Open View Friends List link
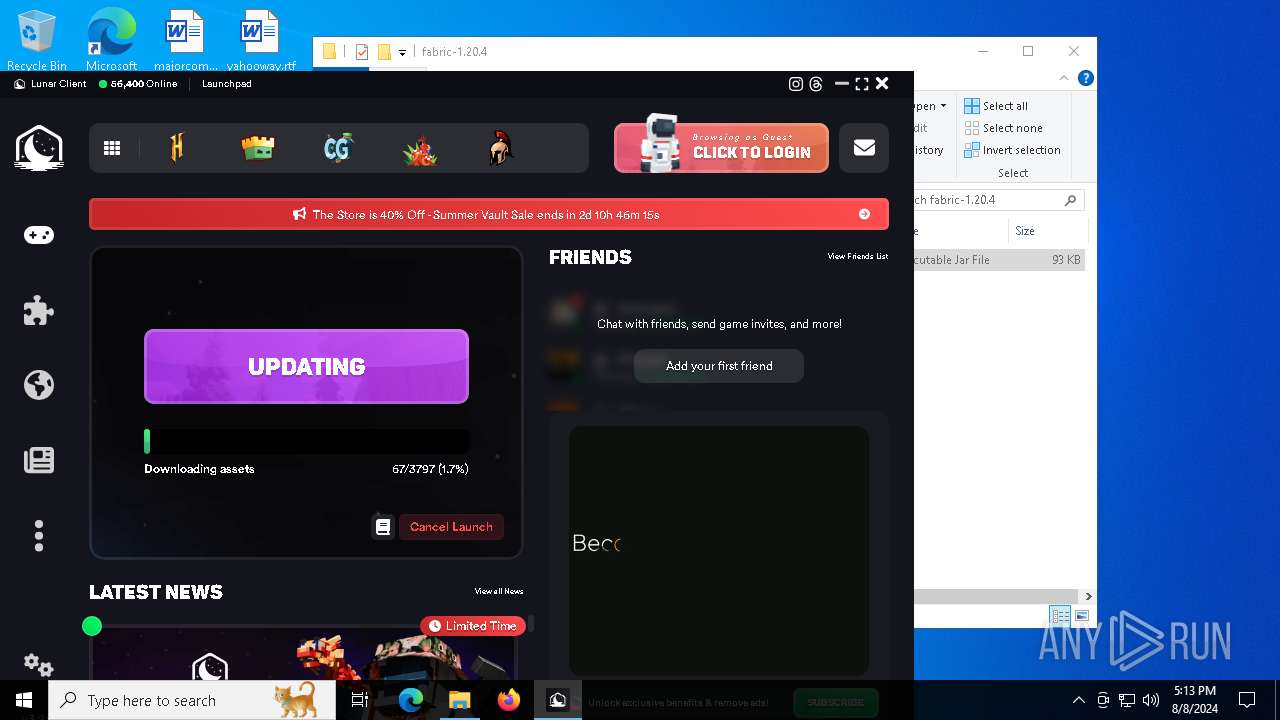This screenshot has height=720, width=1280. pos(858,257)
